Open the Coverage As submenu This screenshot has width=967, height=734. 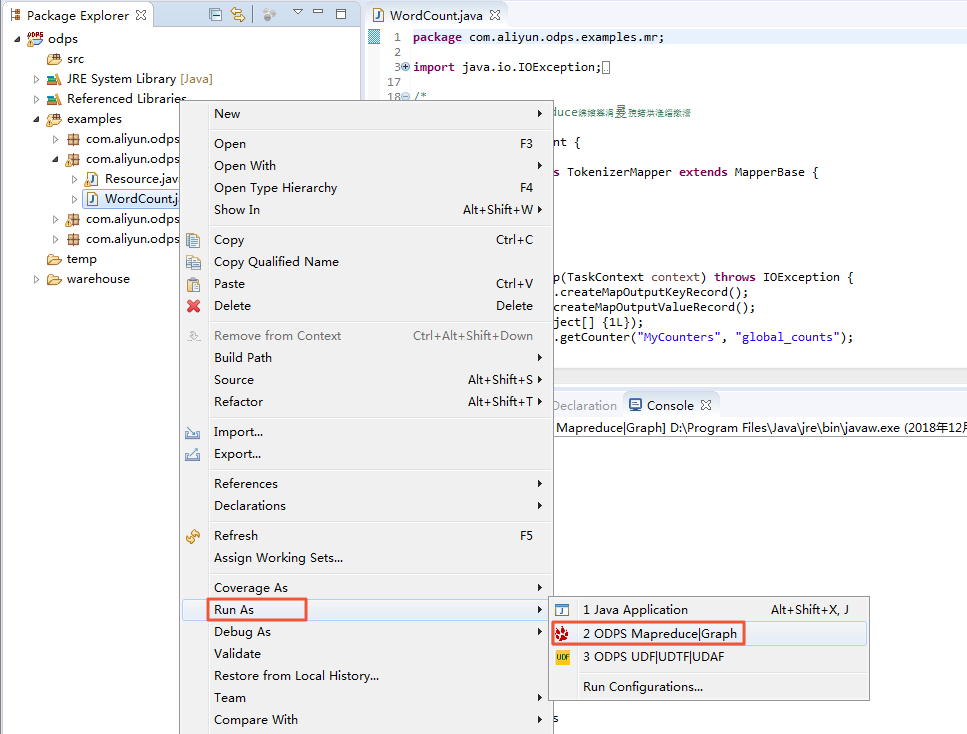[366, 588]
